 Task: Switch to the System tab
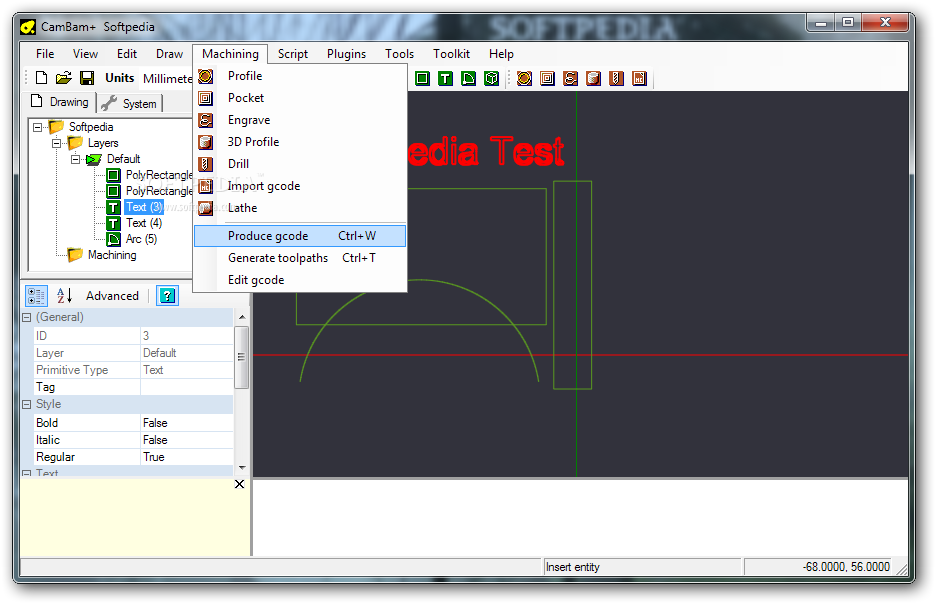pyautogui.click(x=129, y=103)
